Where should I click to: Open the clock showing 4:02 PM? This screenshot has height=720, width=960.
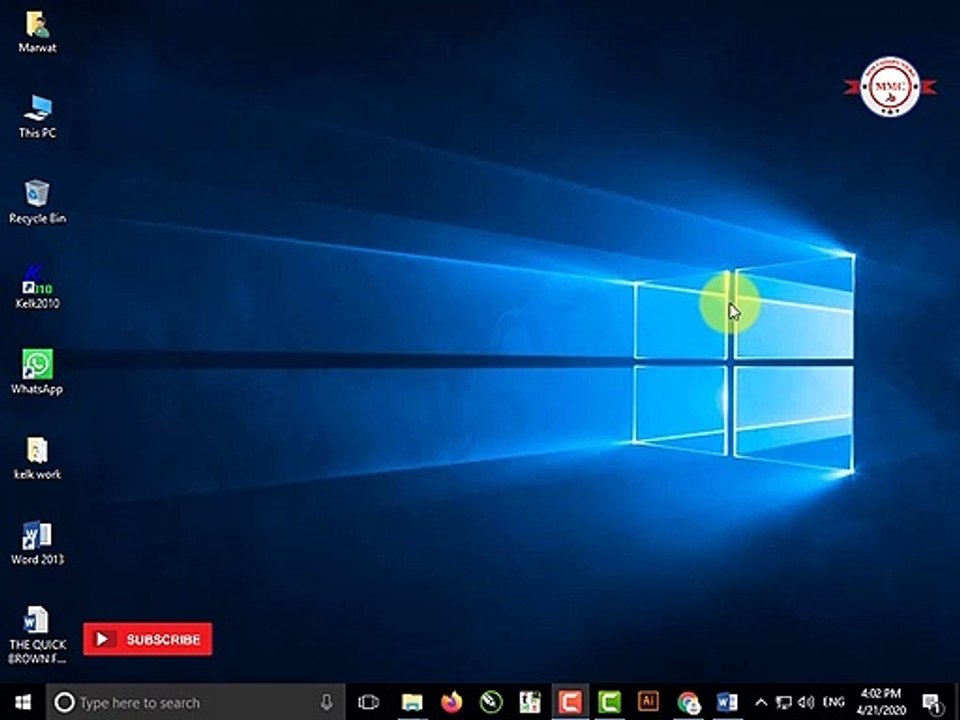click(x=881, y=702)
